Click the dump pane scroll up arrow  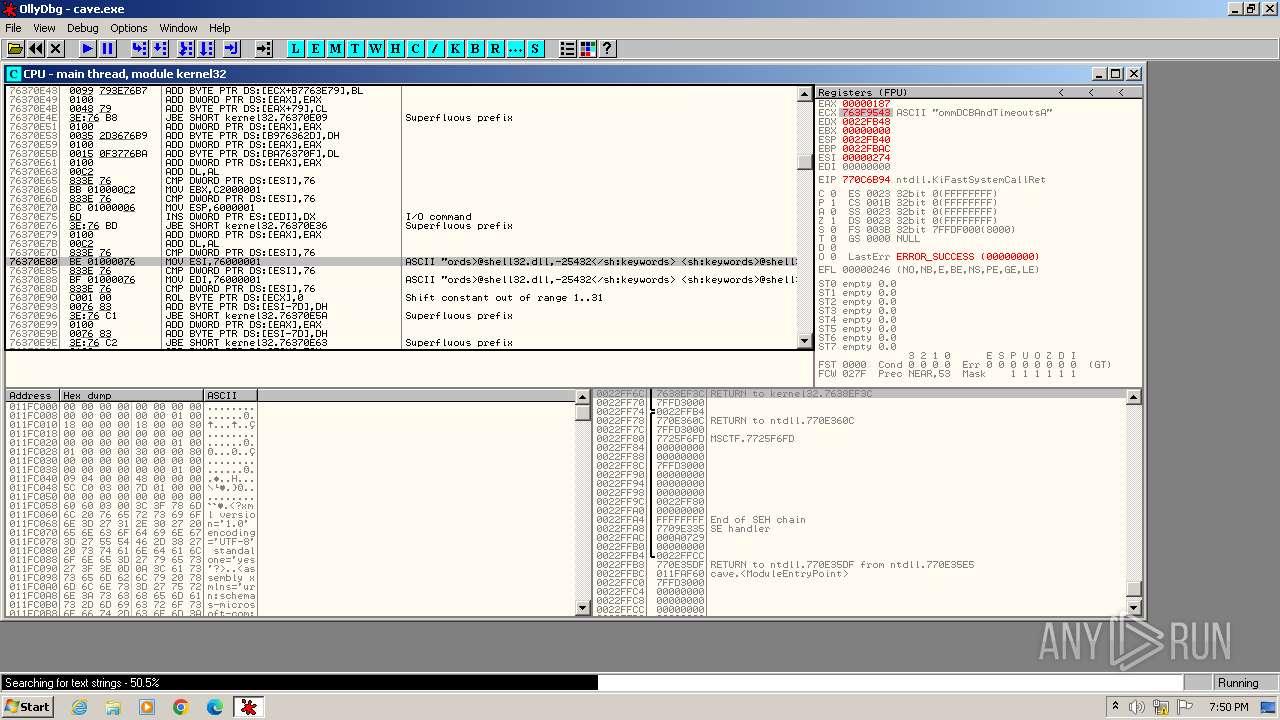(583, 397)
